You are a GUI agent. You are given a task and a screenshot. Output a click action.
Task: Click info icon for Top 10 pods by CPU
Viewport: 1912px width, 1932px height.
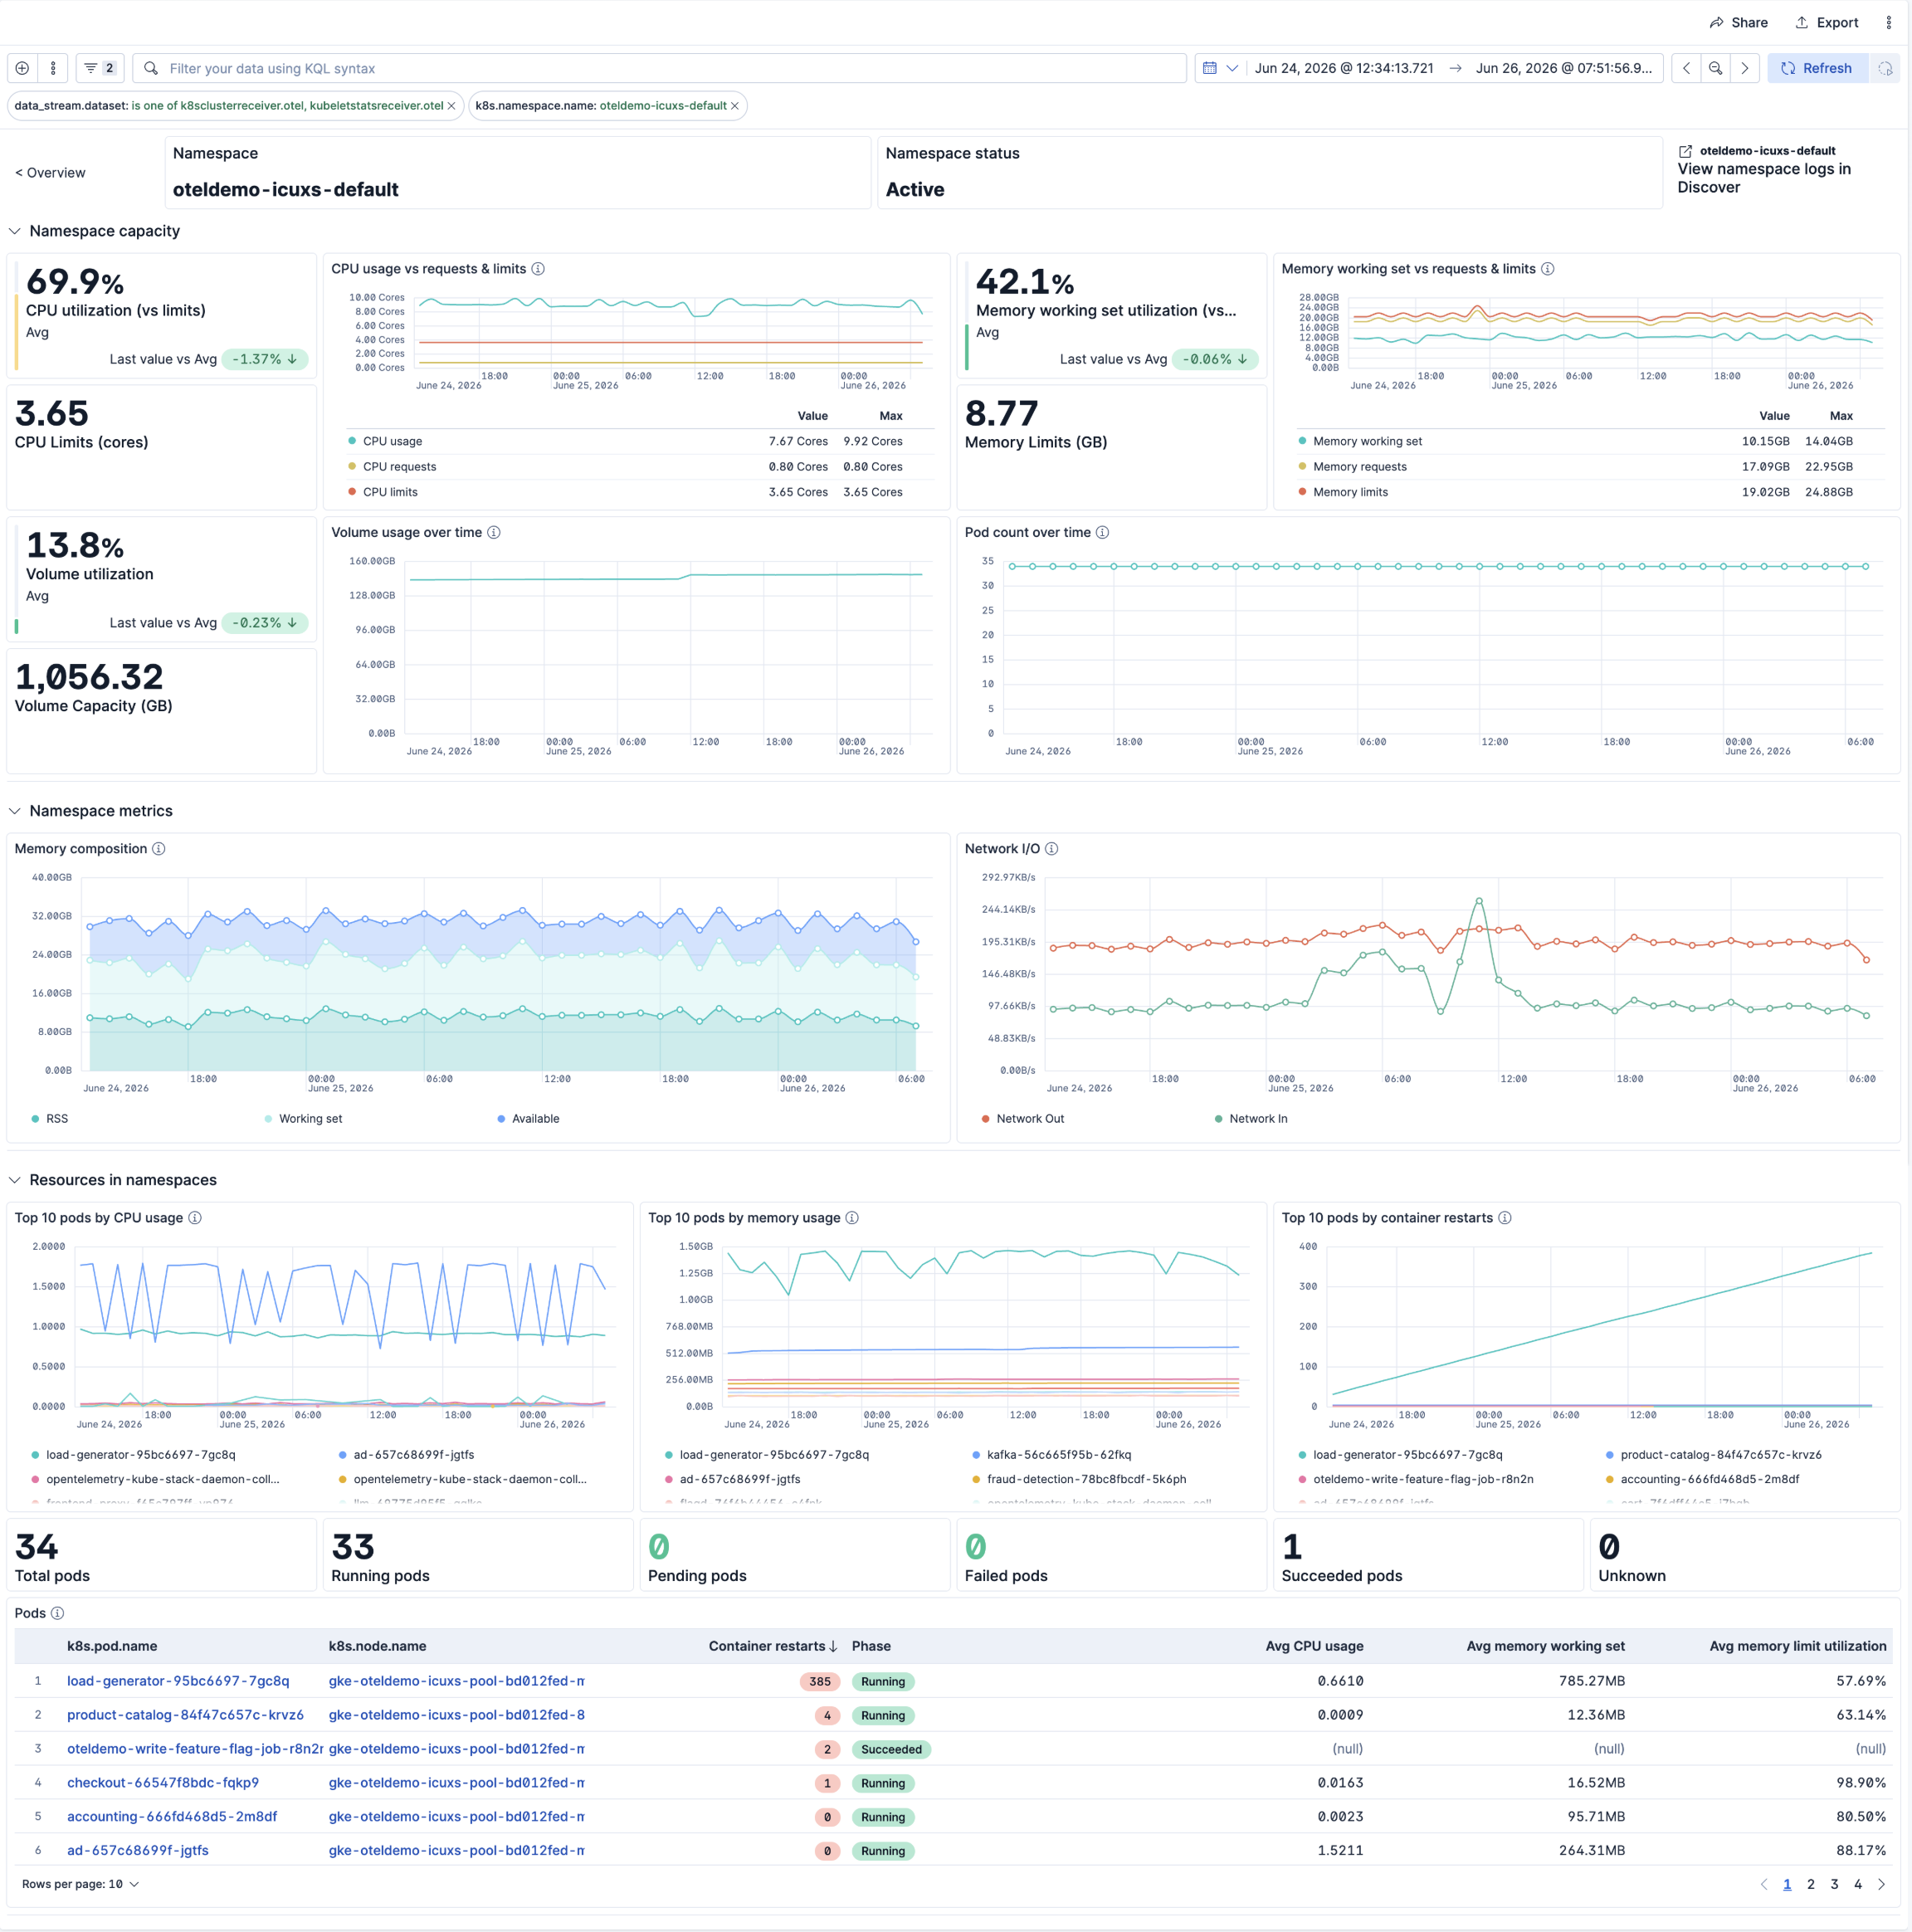click(x=195, y=1218)
